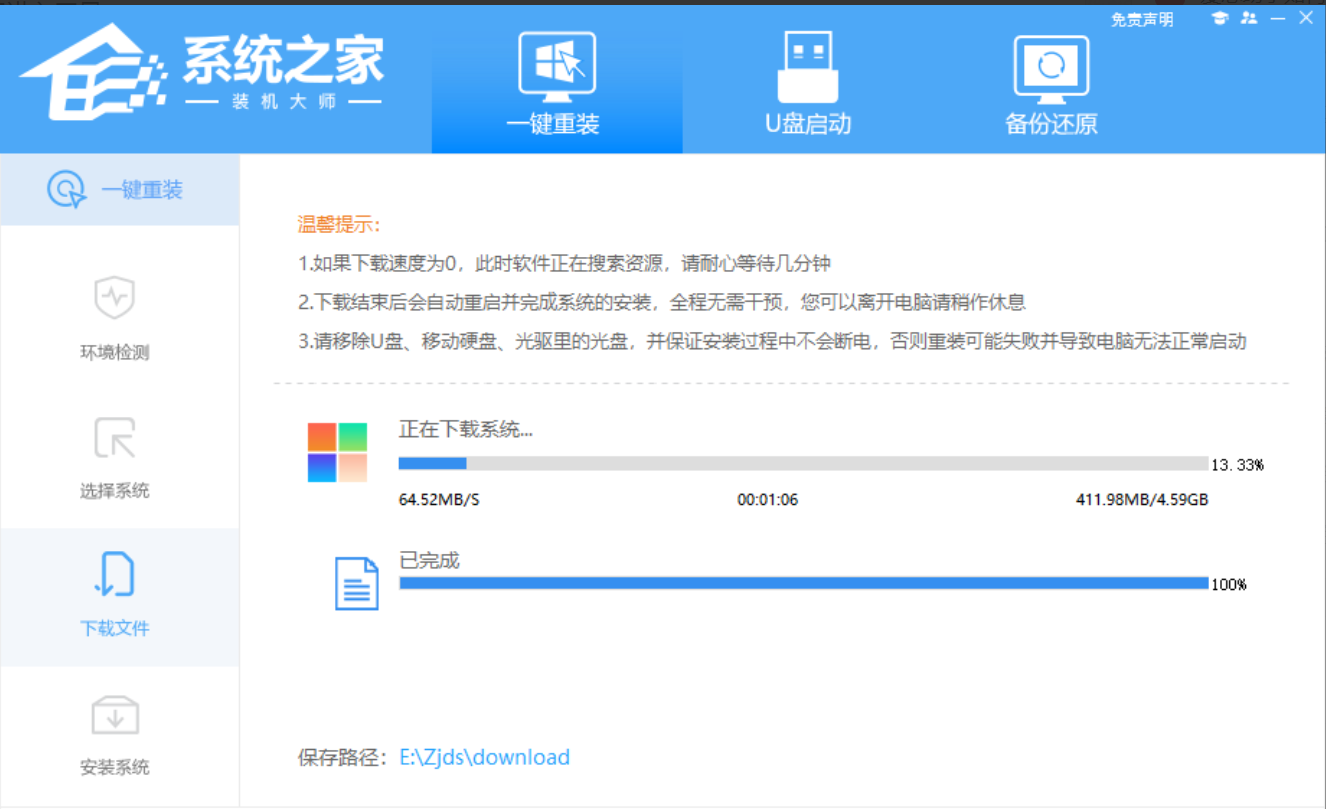
Task: Click the refresh monitor icon above 备份还原
Action: (1051, 70)
